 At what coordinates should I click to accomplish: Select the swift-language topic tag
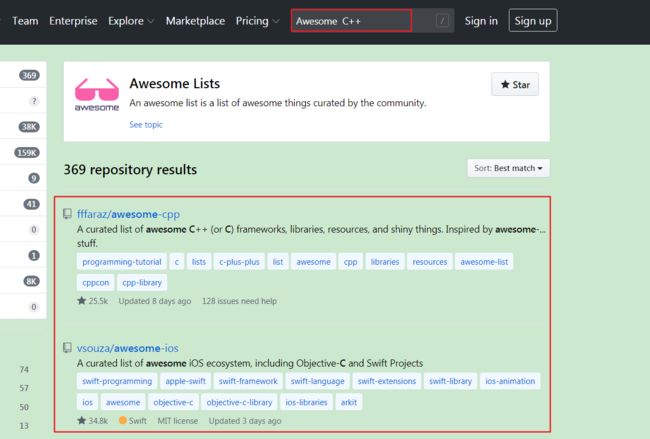[x=317, y=381]
